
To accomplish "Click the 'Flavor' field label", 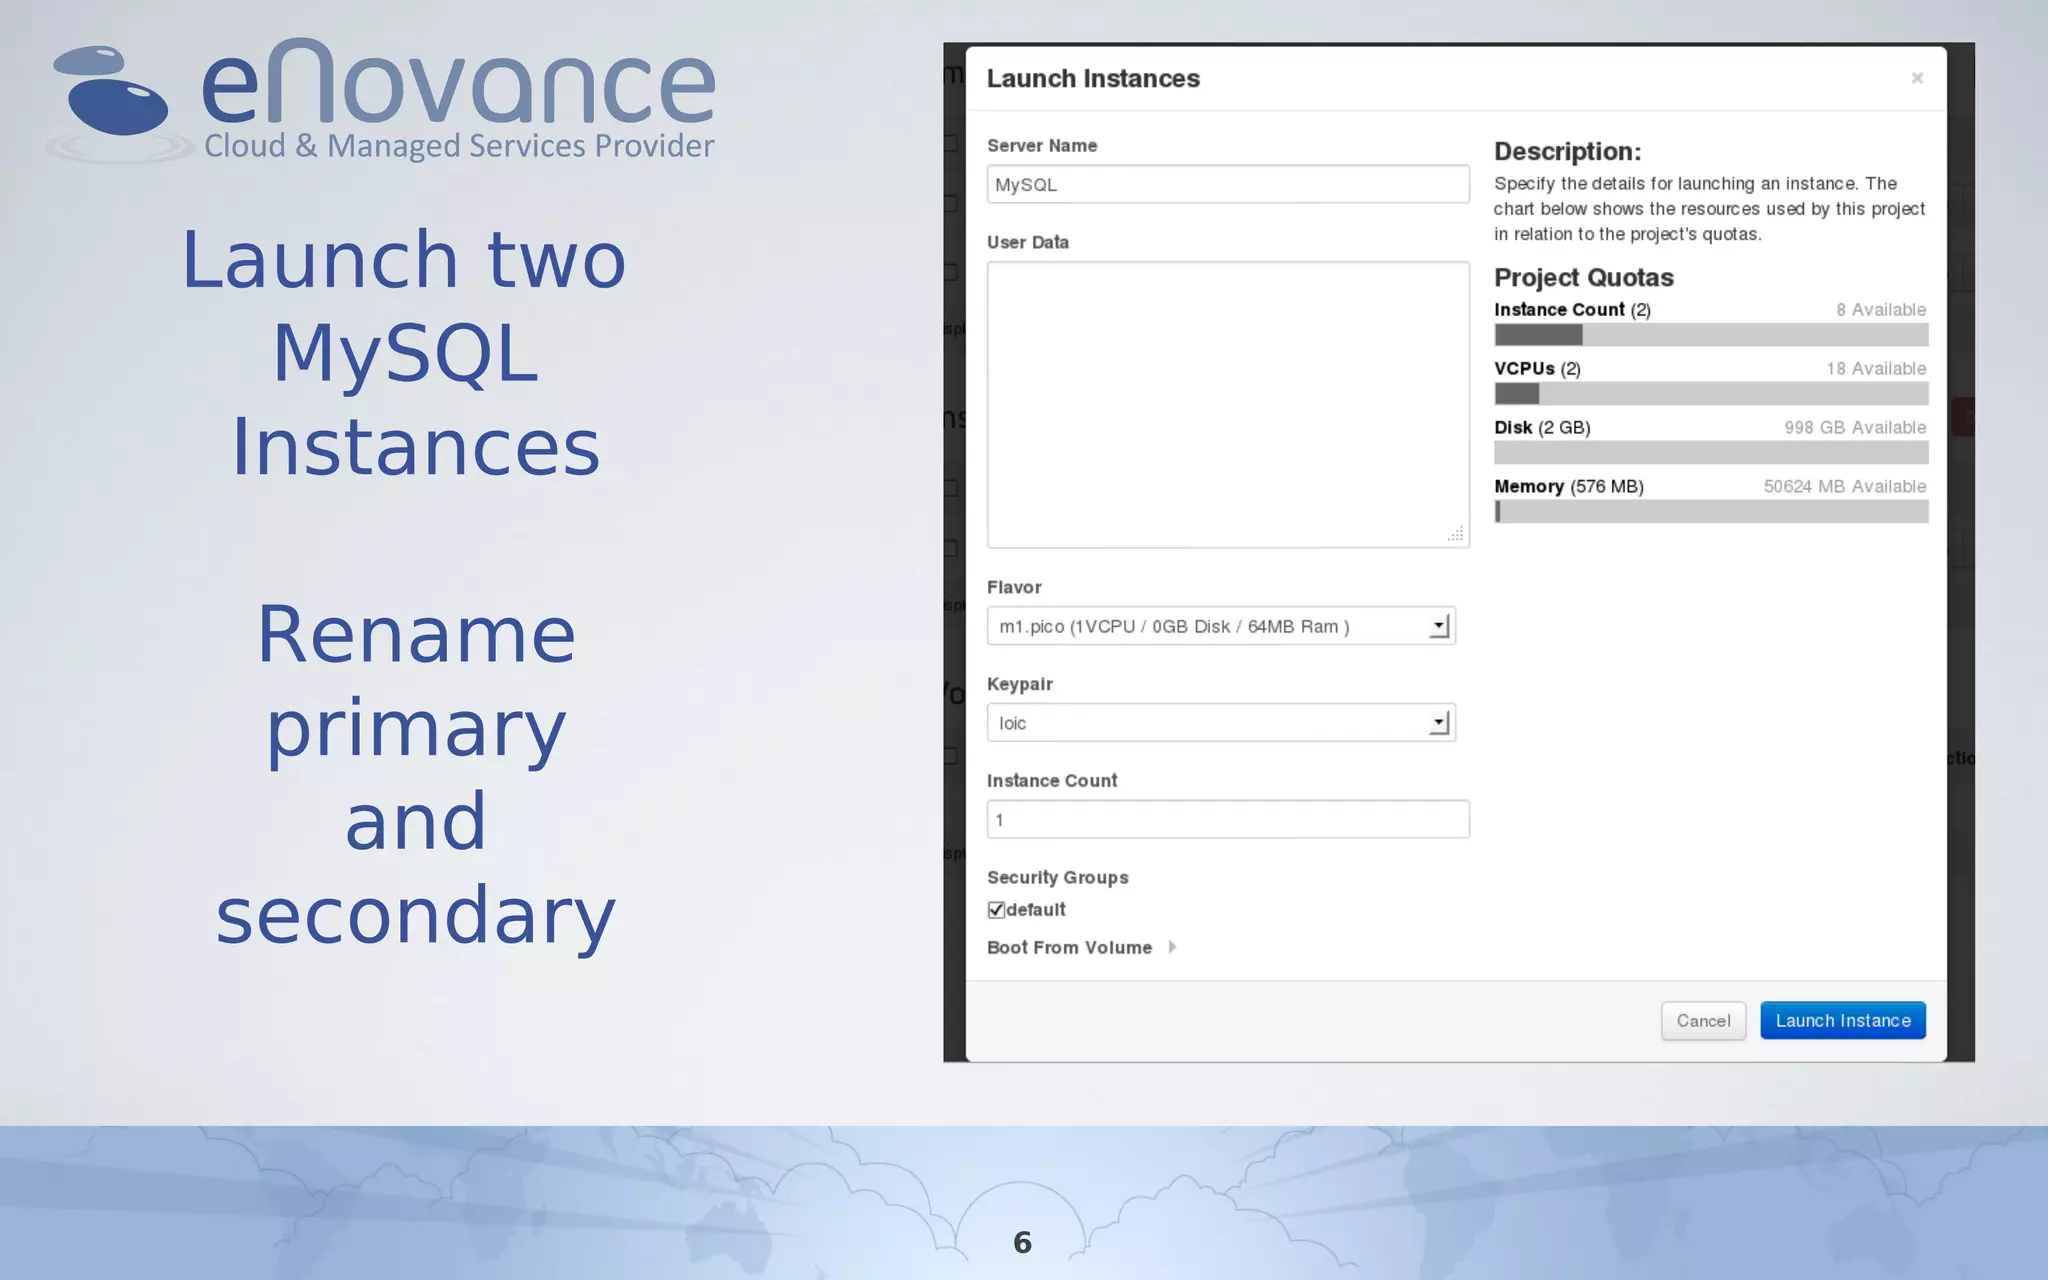I will [x=1014, y=587].
